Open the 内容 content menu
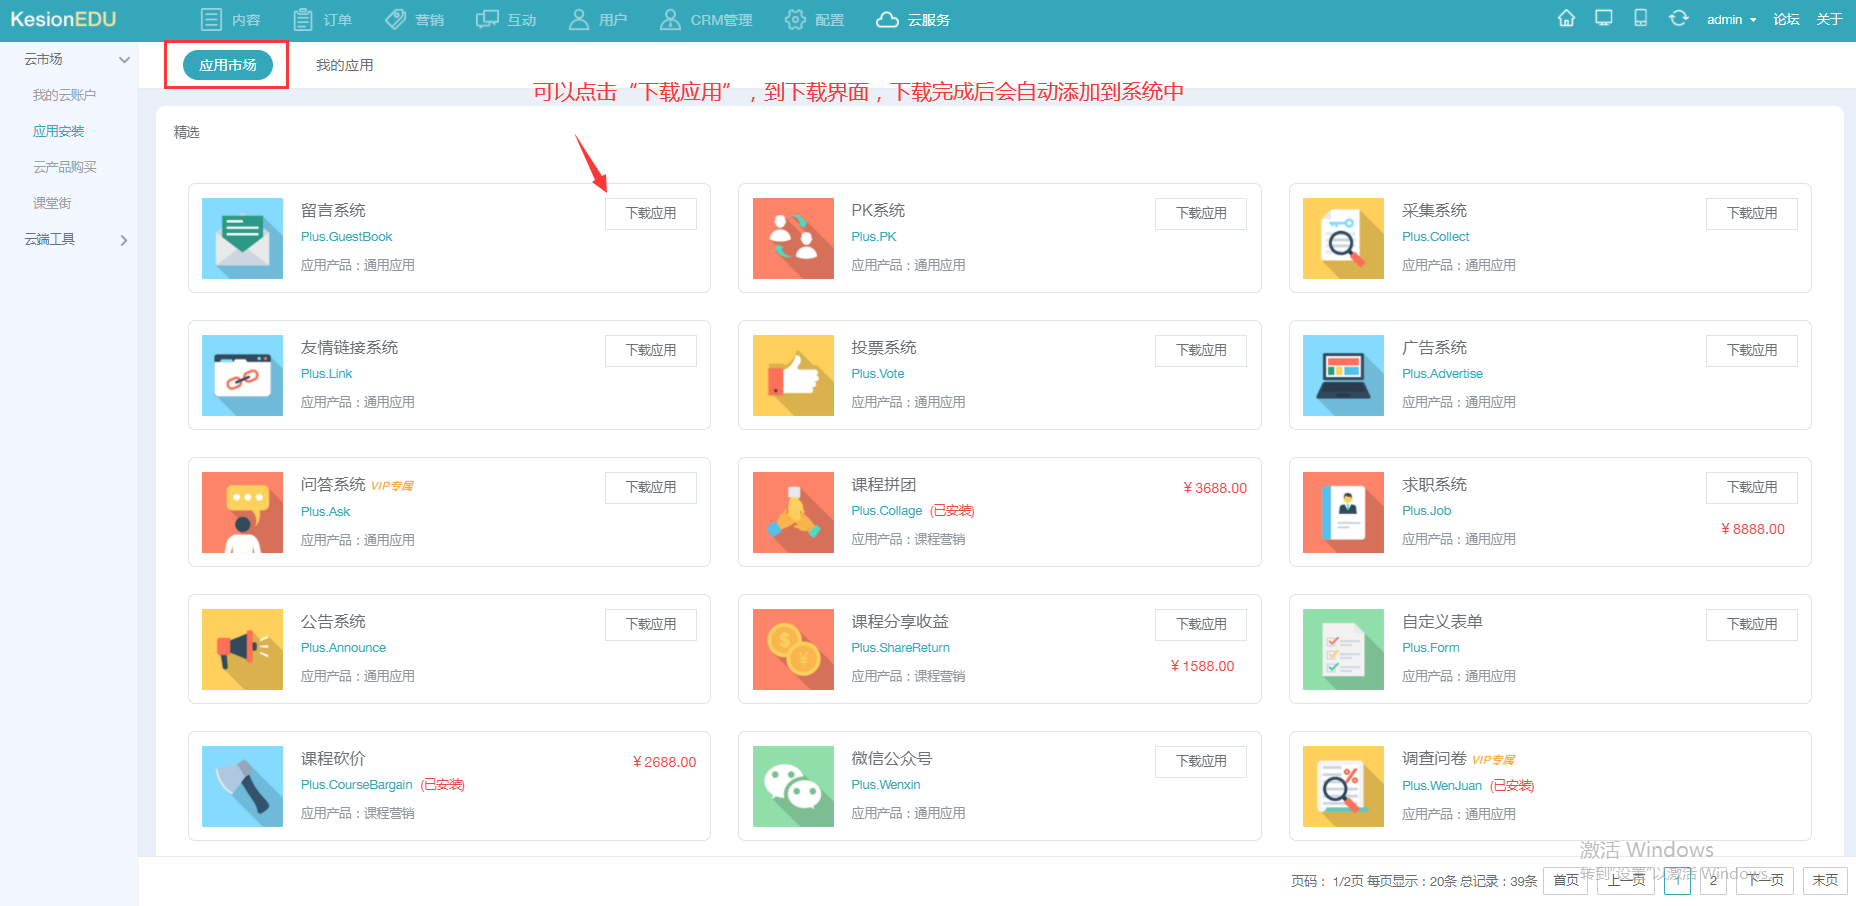 (231, 20)
